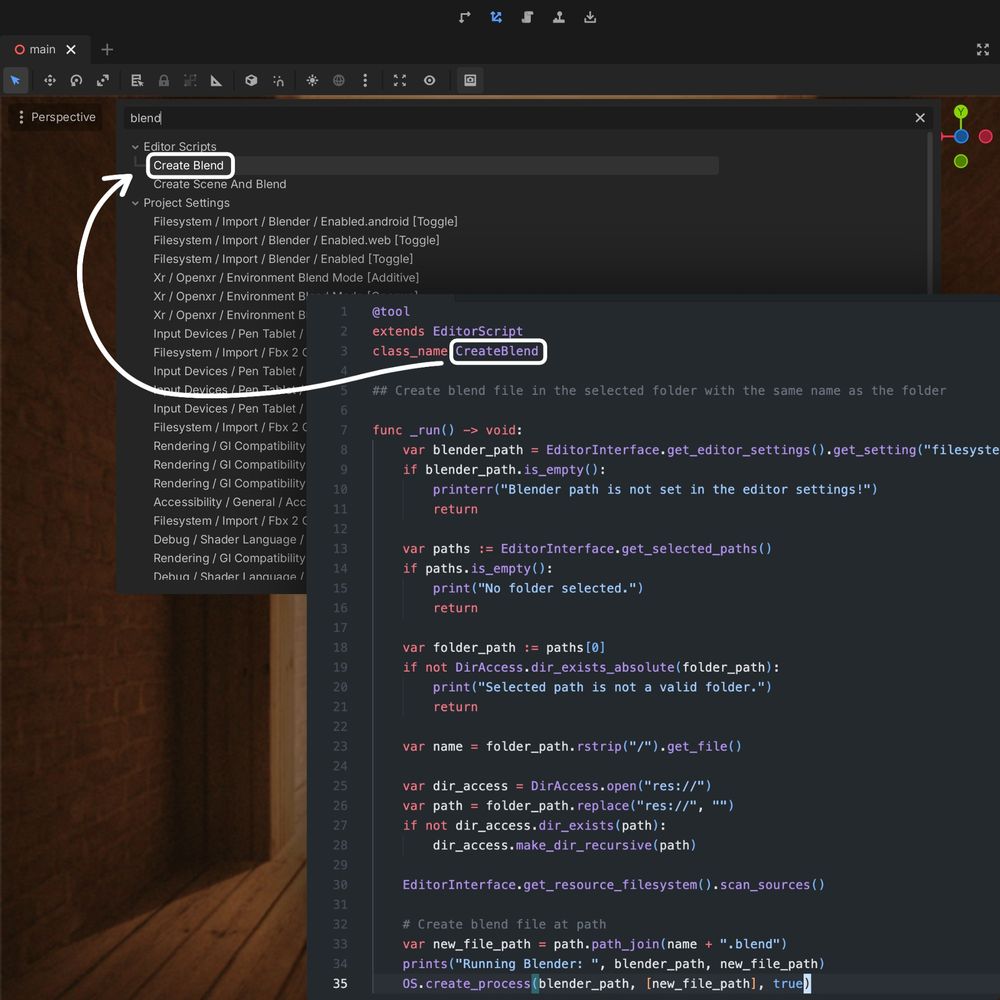Open the list selectable nodes tool
This screenshot has height=1000, width=1000.
(x=137, y=80)
